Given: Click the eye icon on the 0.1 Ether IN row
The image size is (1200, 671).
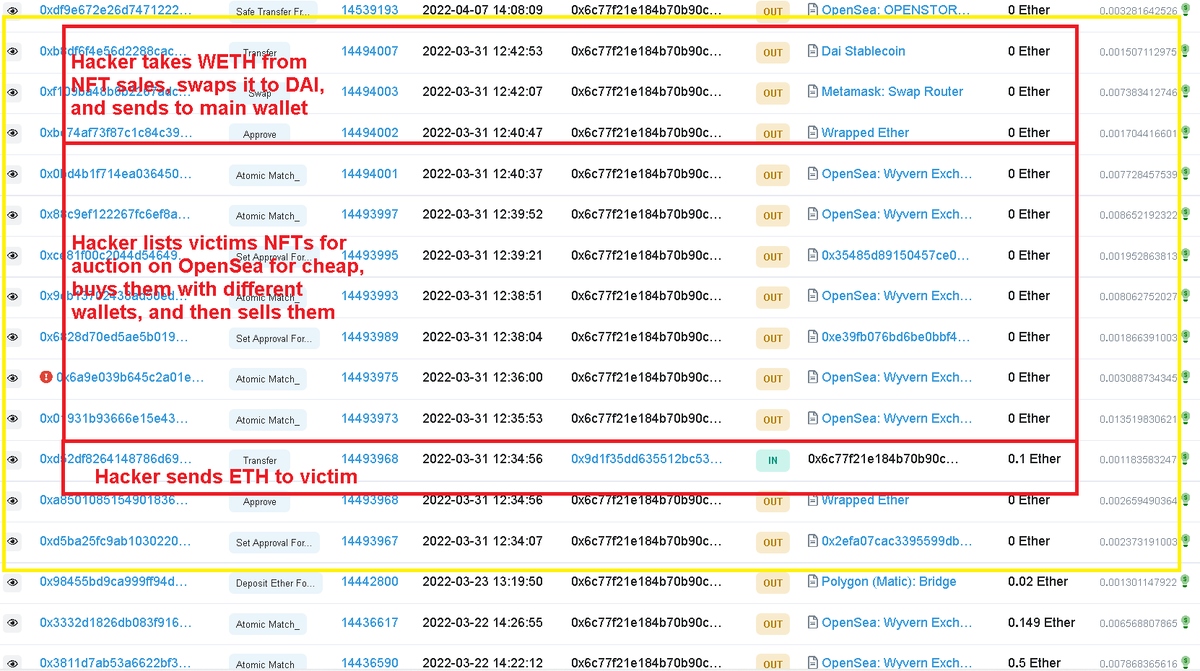Looking at the screenshot, I should (13, 460).
